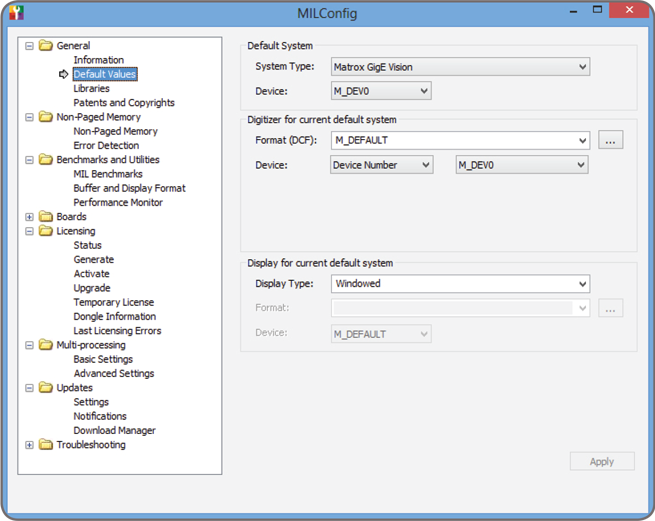Collapse the Non-Paged Memory group
The width and height of the screenshot is (655, 521).
(29, 117)
